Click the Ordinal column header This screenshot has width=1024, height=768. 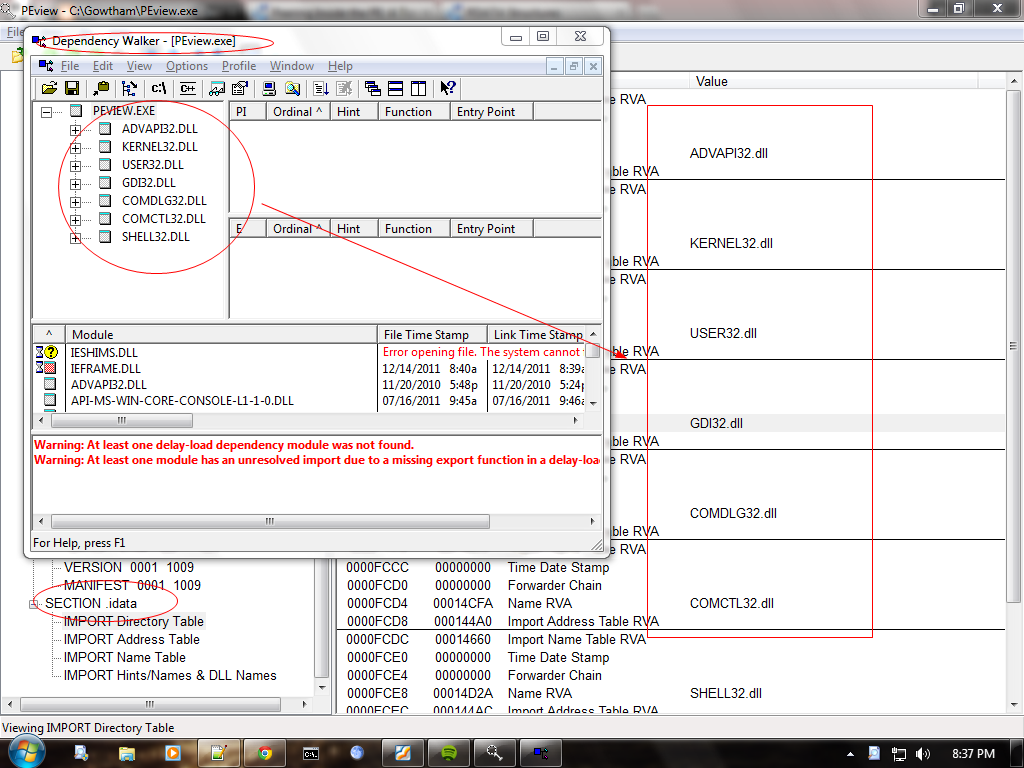tap(297, 111)
